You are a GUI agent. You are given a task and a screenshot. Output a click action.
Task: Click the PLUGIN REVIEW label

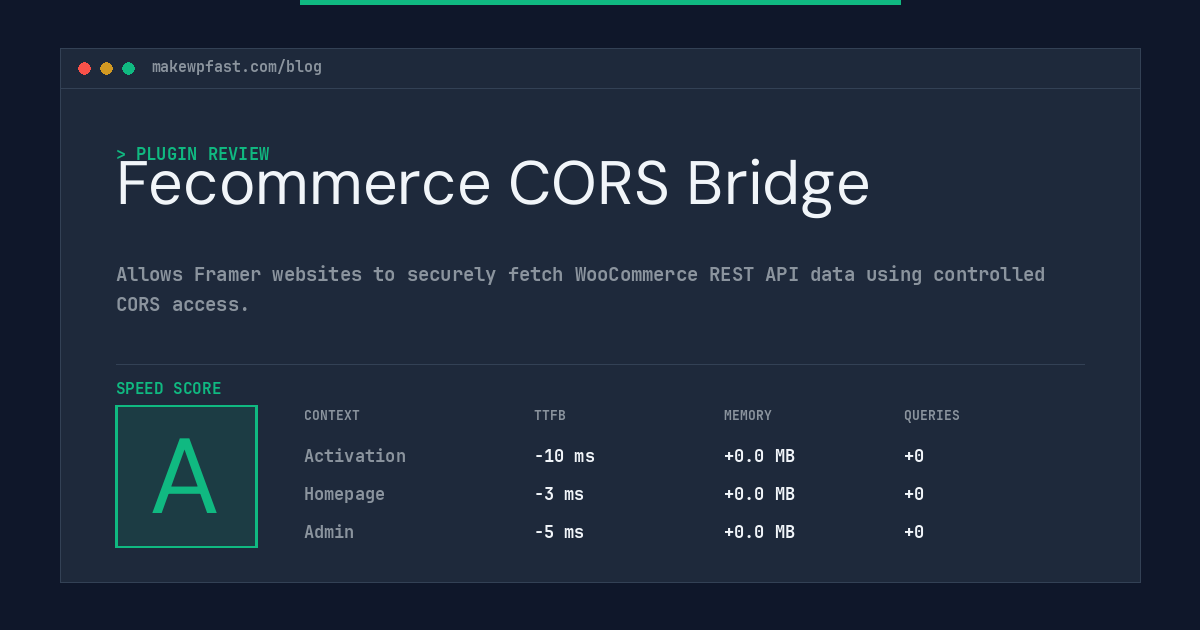click(x=193, y=154)
